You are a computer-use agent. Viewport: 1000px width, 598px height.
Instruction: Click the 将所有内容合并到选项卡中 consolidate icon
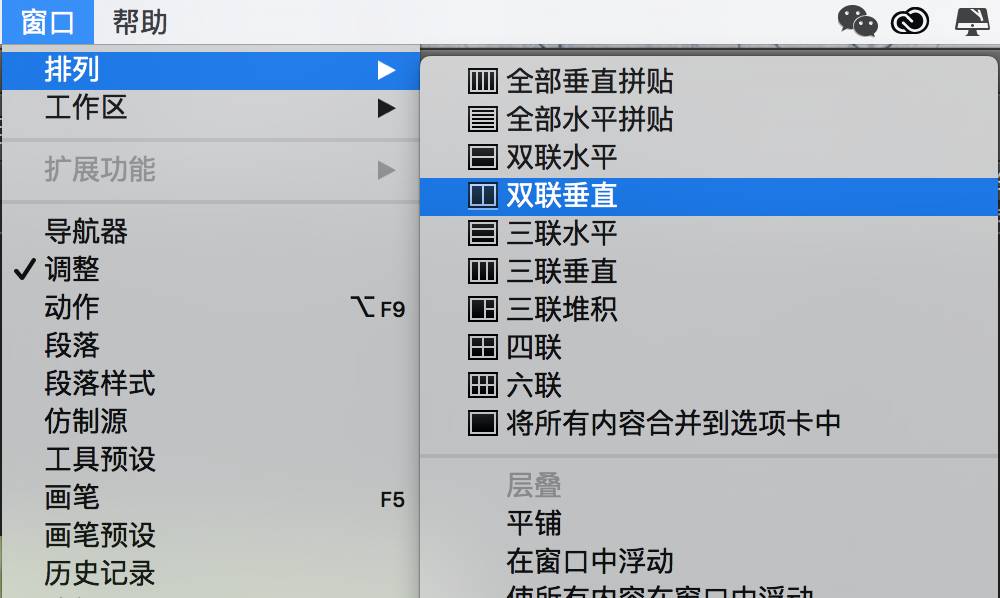coord(482,423)
